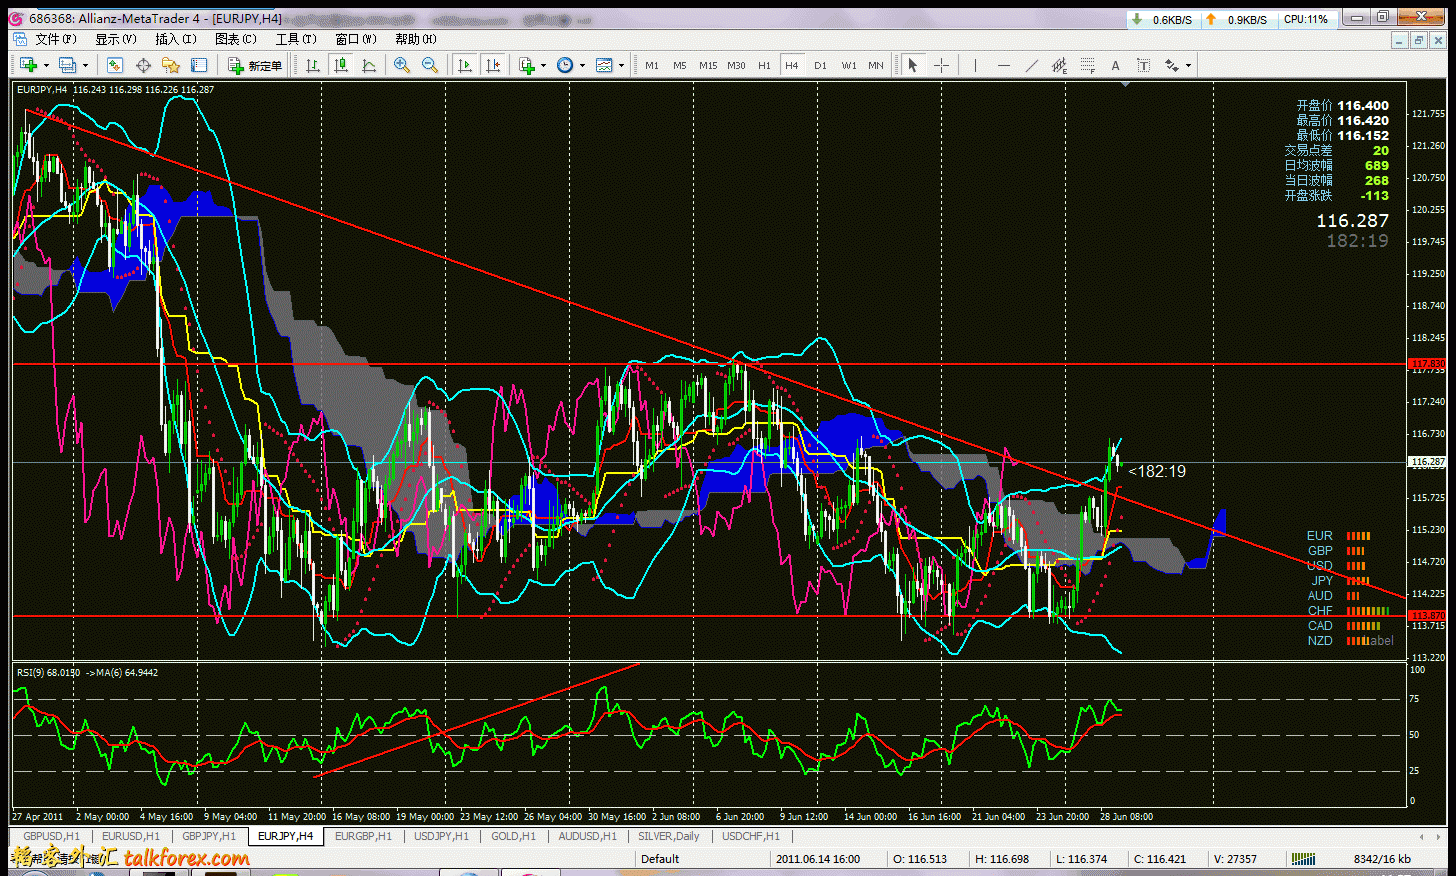Switch to the GOLD,H1 chart tab

point(513,836)
